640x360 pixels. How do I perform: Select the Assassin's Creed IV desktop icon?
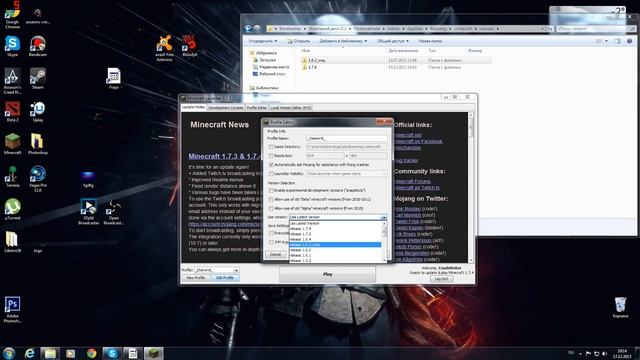[12, 81]
